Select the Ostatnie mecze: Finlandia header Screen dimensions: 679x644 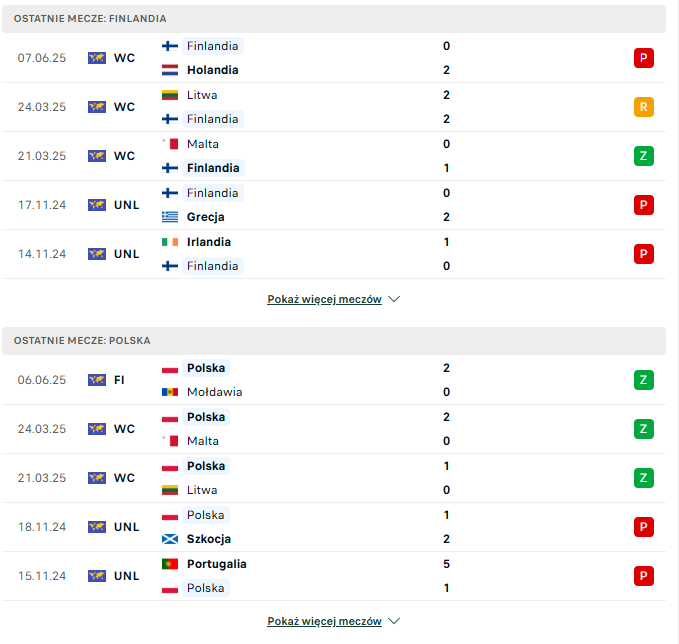pos(334,19)
